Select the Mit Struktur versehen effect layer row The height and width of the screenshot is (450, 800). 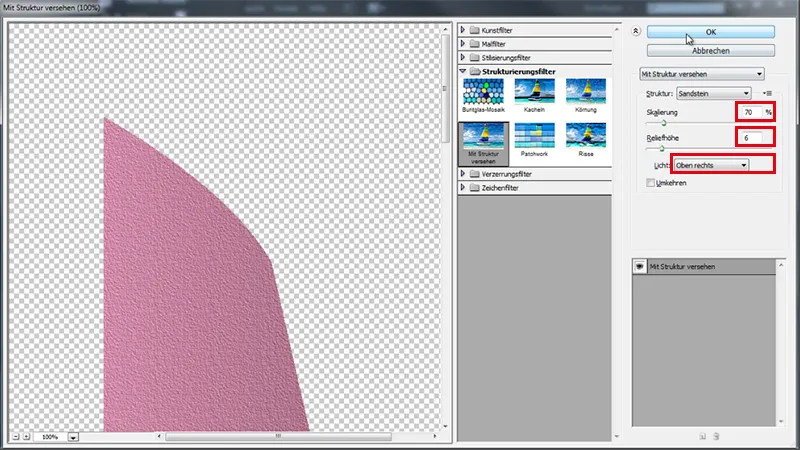pos(704,266)
